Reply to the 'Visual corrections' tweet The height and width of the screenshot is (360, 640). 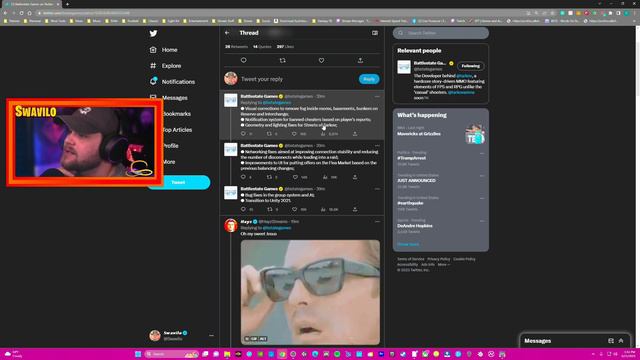tap(243, 133)
